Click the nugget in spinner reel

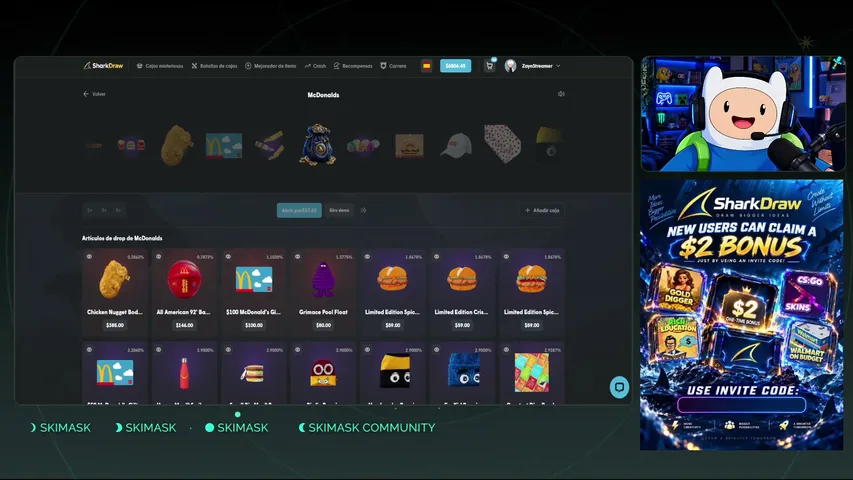[x=177, y=145]
